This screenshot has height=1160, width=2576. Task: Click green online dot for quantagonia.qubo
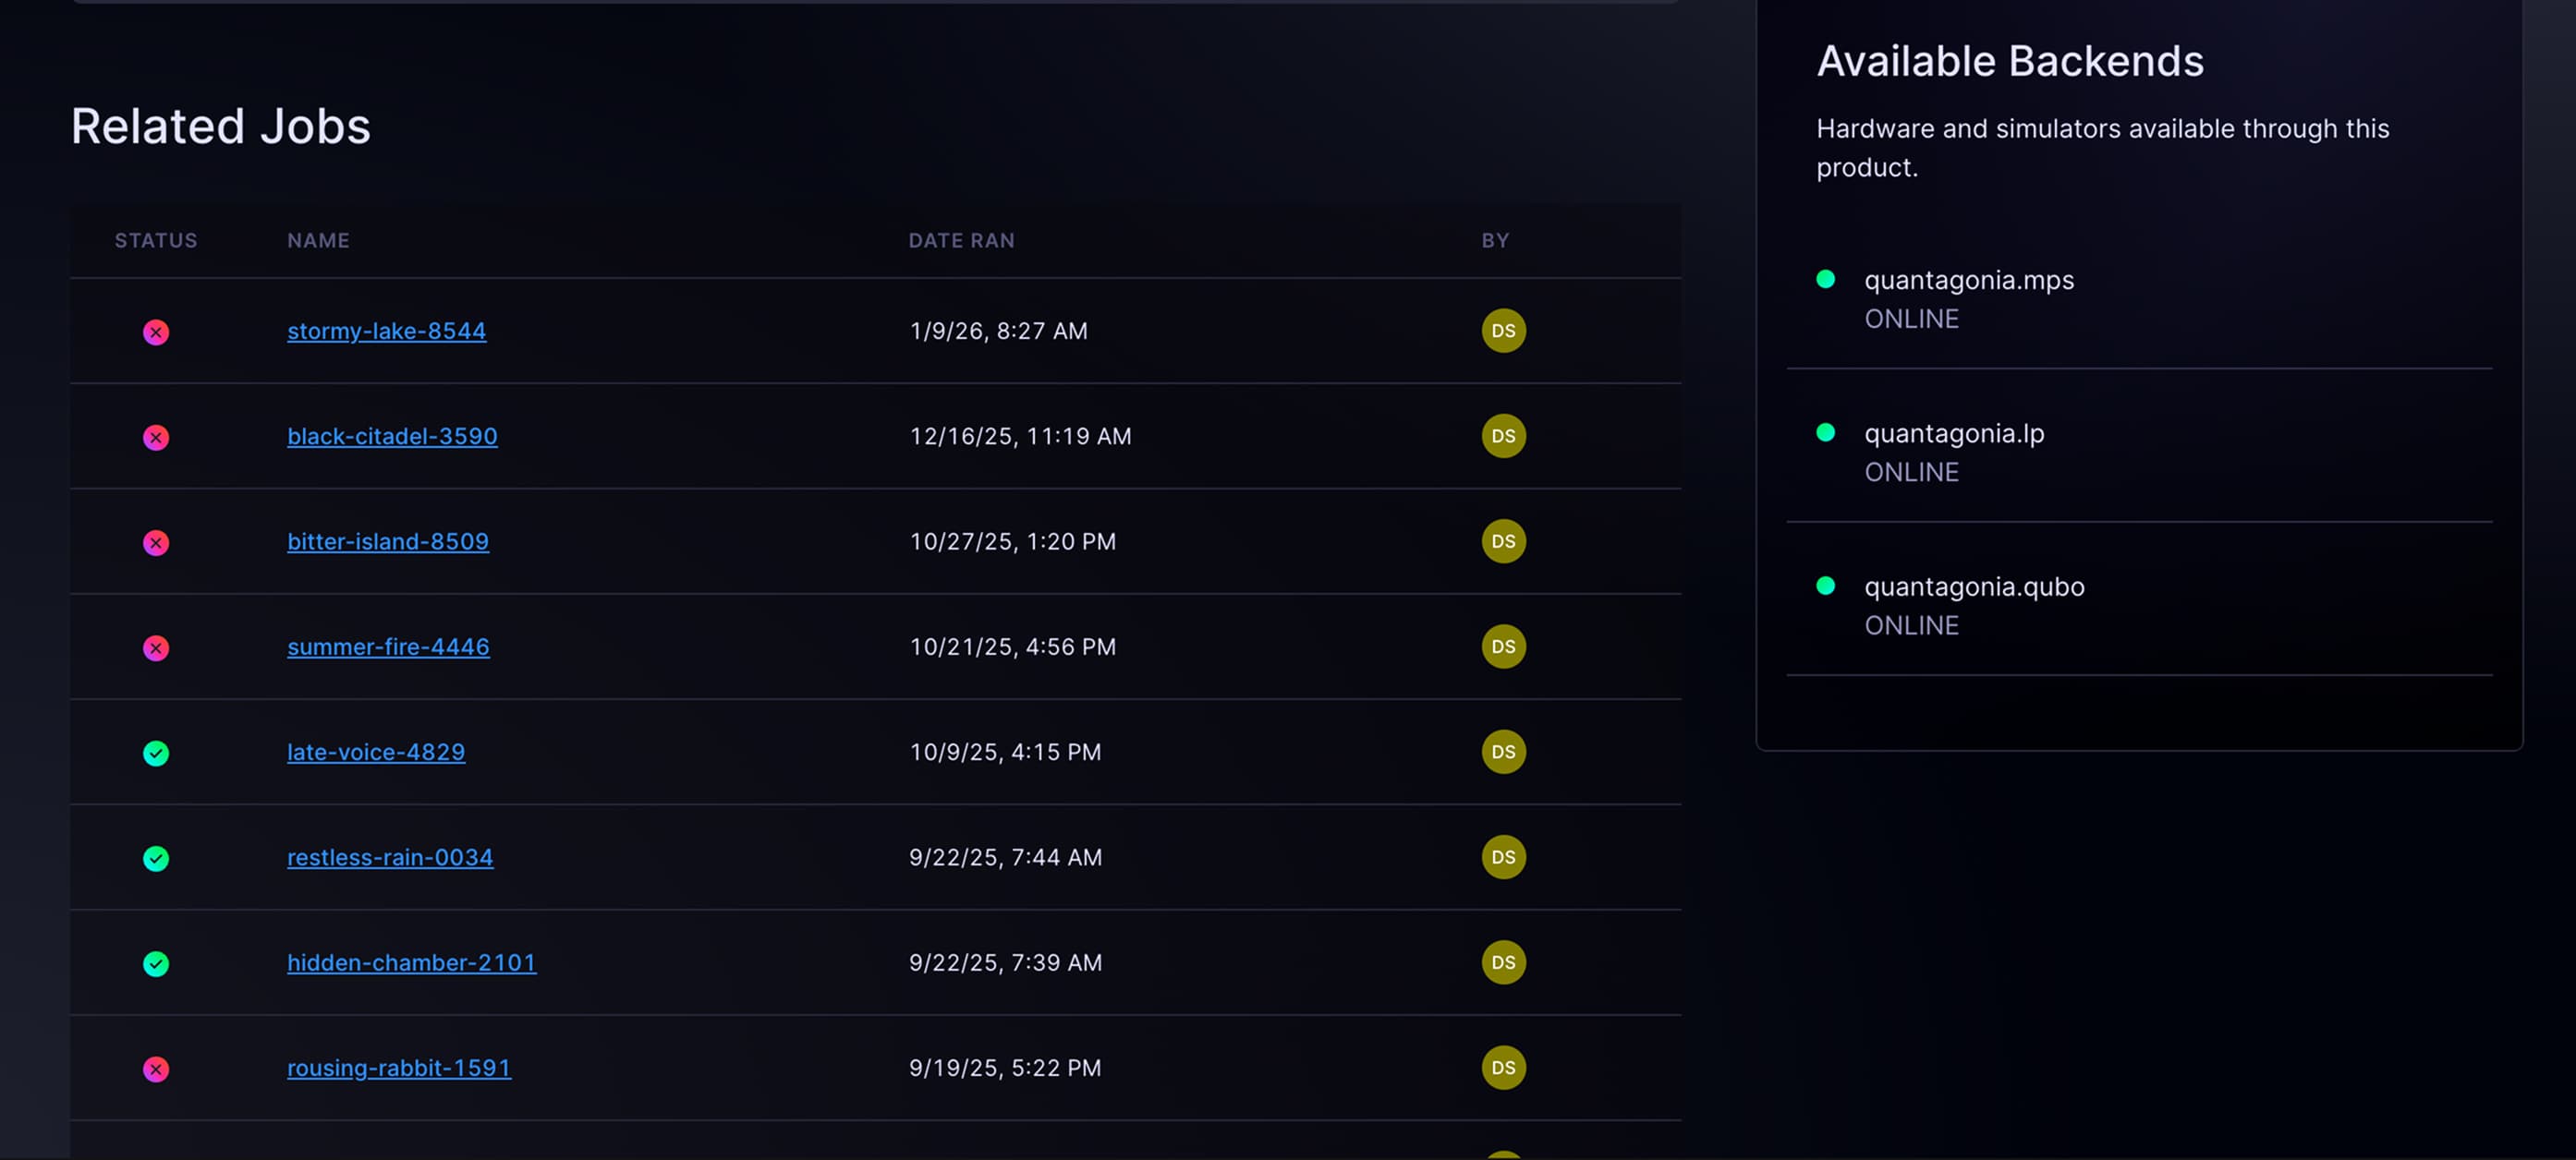pyautogui.click(x=1824, y=586)
